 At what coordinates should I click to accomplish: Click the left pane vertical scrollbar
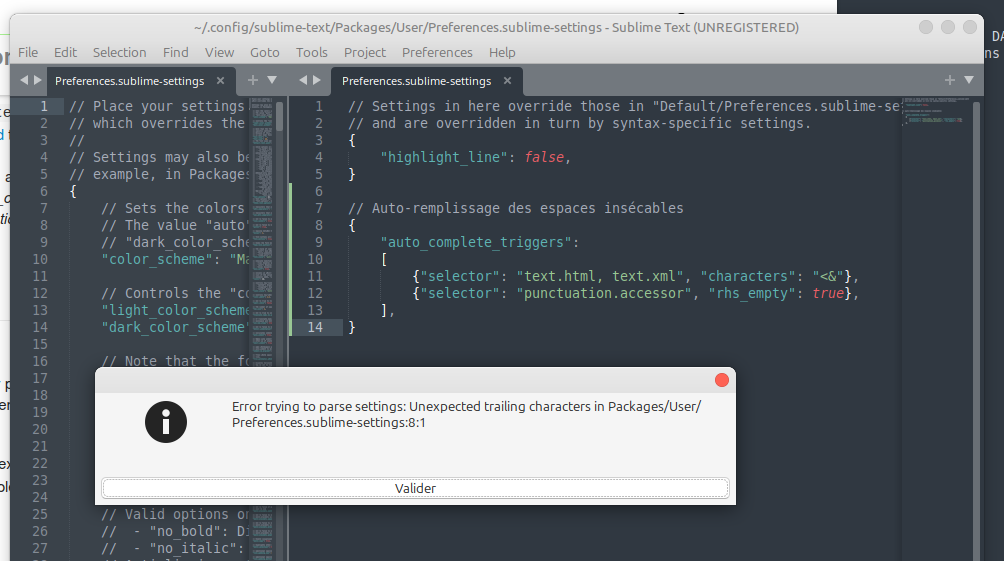[x=280, y=116]
